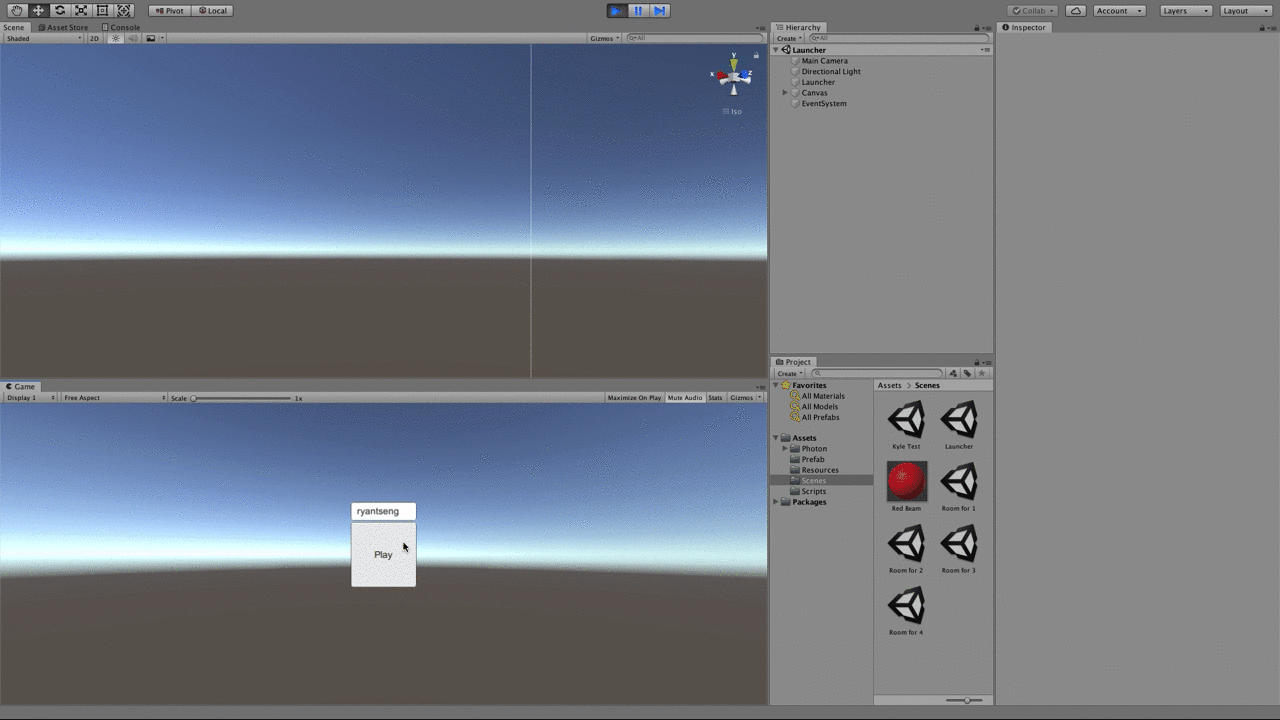1280x720 pixels.
Task: Open the Account dropdown
Action: (1119, 10)
